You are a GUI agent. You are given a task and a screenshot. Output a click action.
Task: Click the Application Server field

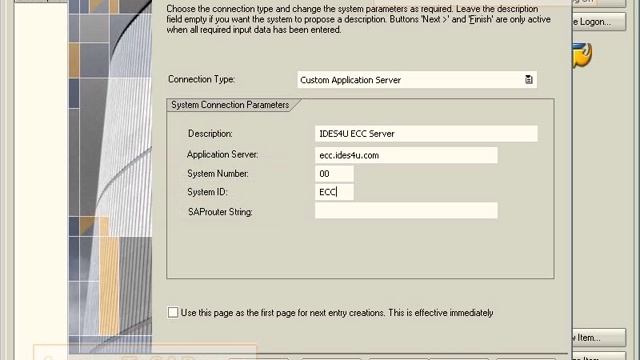point(406,155)
